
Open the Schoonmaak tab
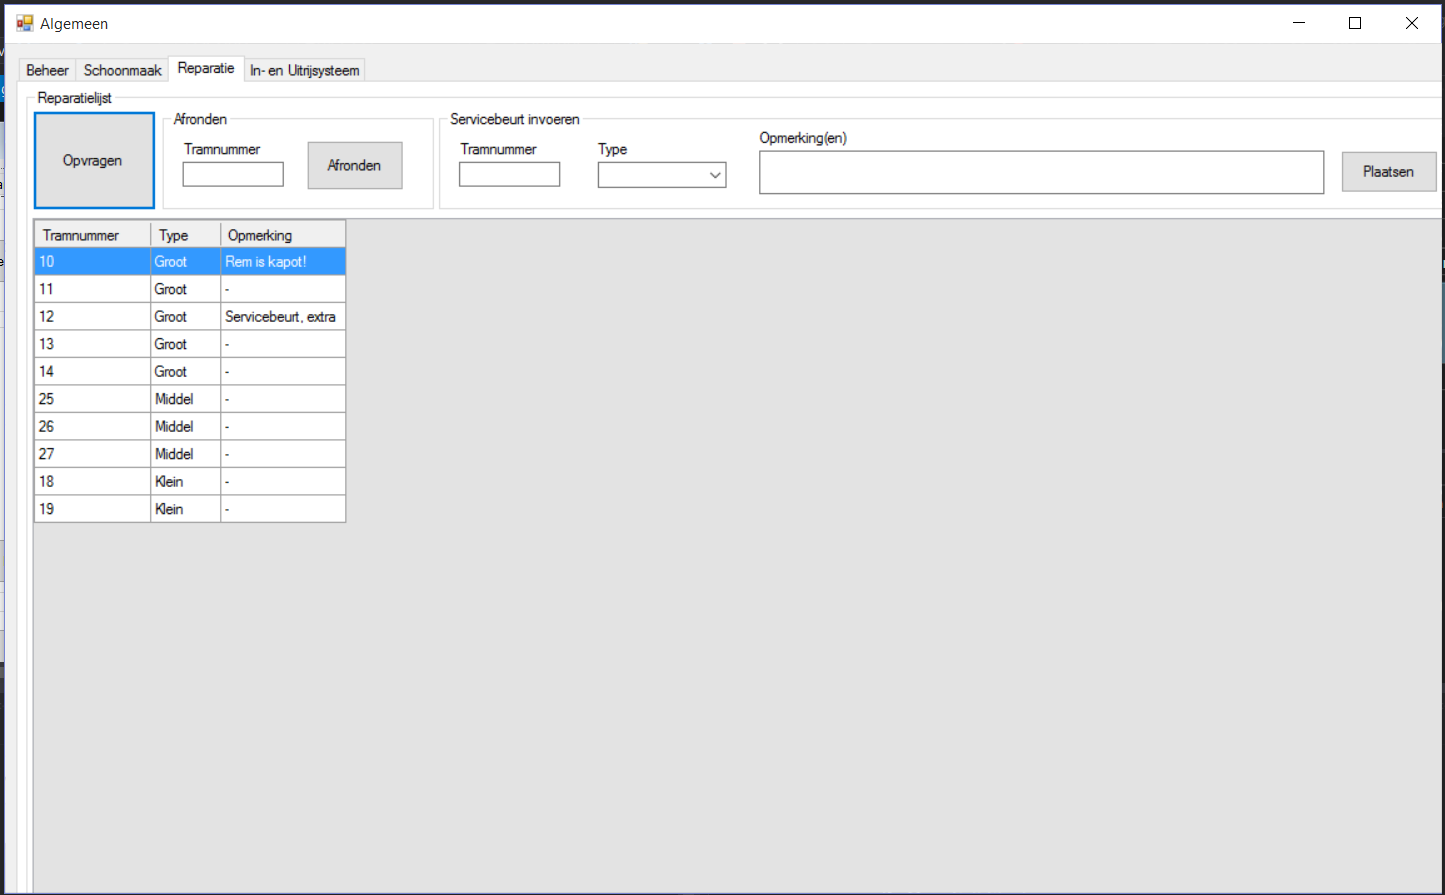pyautogui.click(x=122, y=70)
